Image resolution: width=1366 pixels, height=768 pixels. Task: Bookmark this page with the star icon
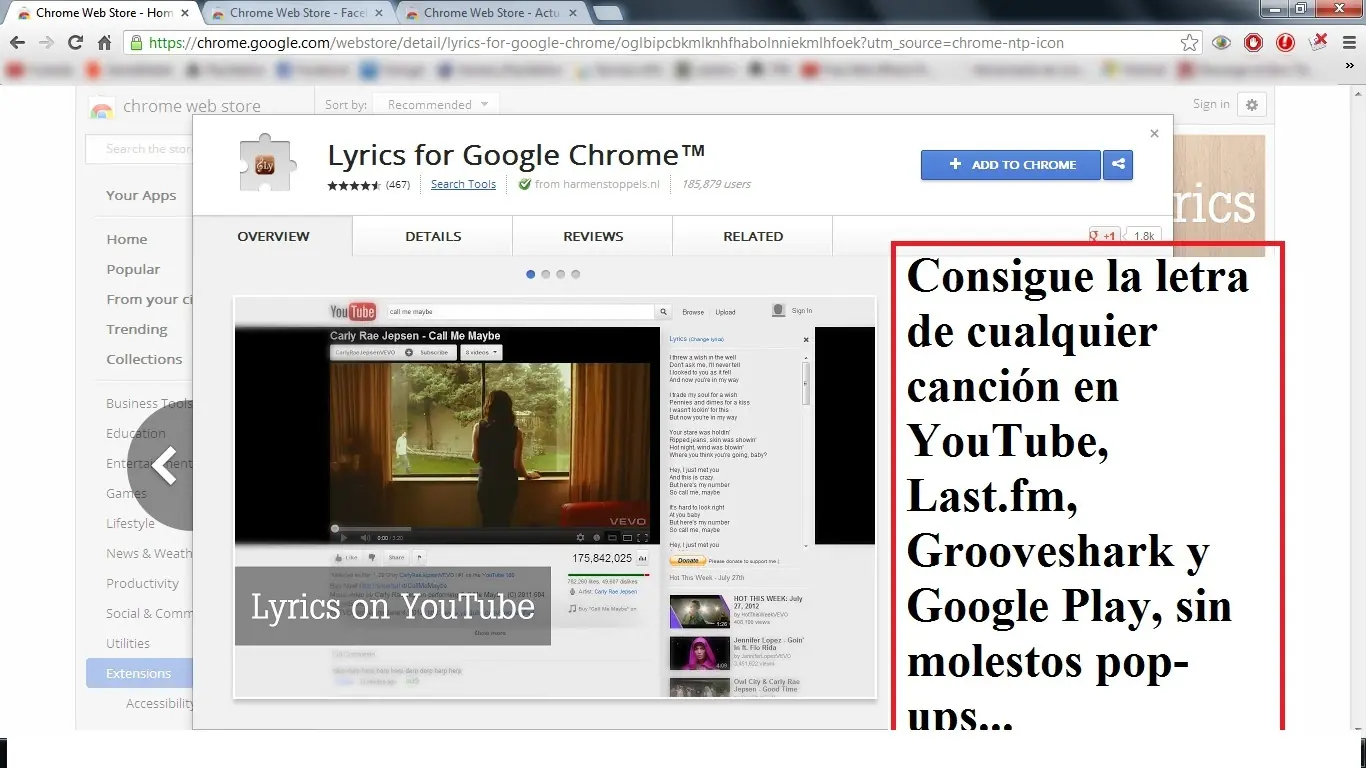[x=1189, y=43]
